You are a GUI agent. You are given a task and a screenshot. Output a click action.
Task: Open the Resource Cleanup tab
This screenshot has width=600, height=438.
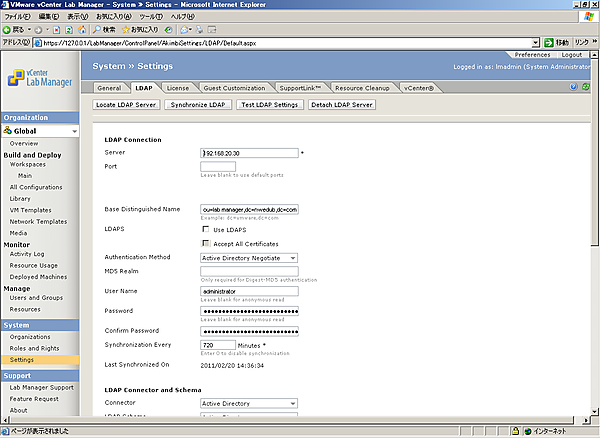362,87
